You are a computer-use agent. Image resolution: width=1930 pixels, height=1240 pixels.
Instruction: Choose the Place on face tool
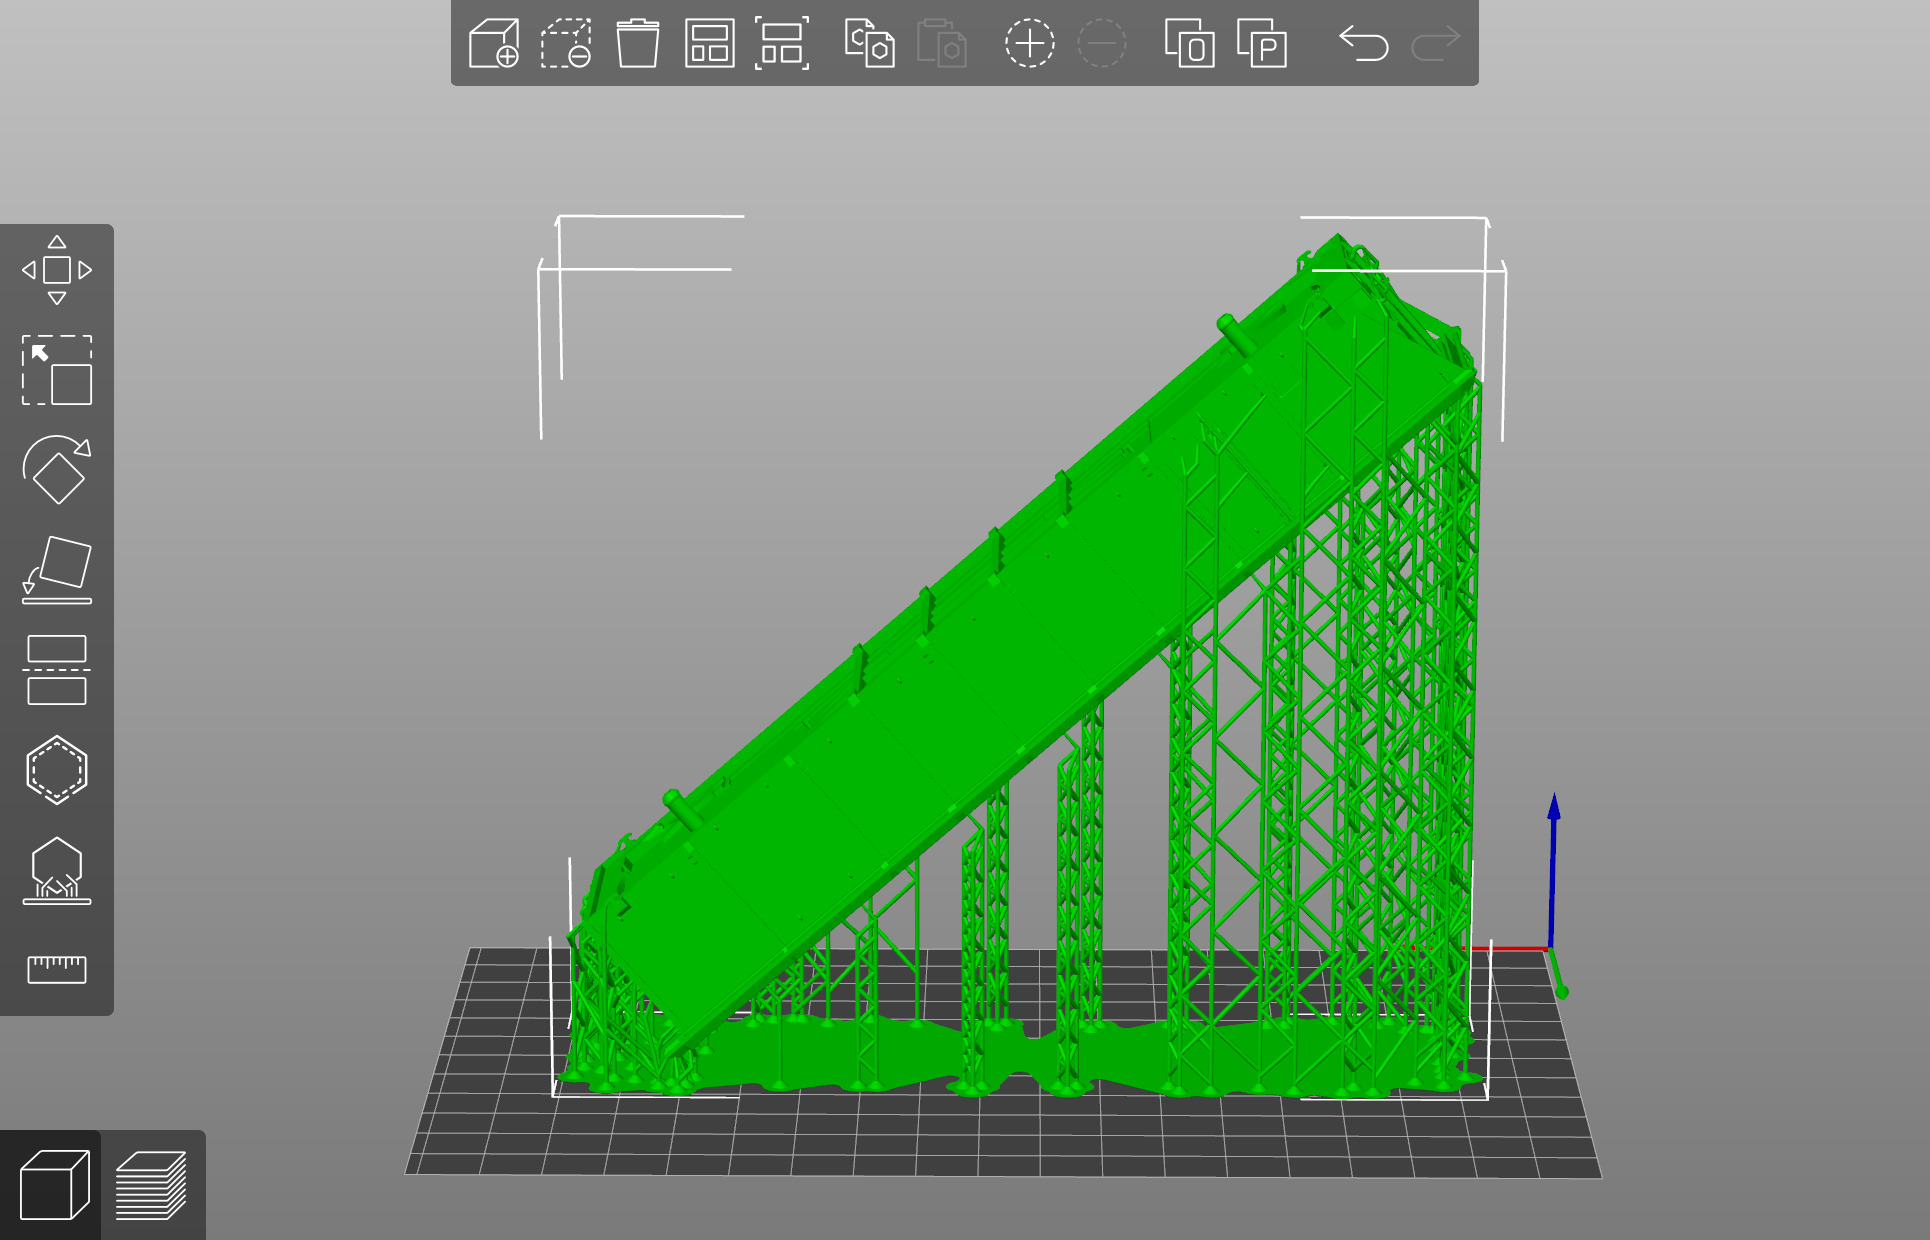57,570
